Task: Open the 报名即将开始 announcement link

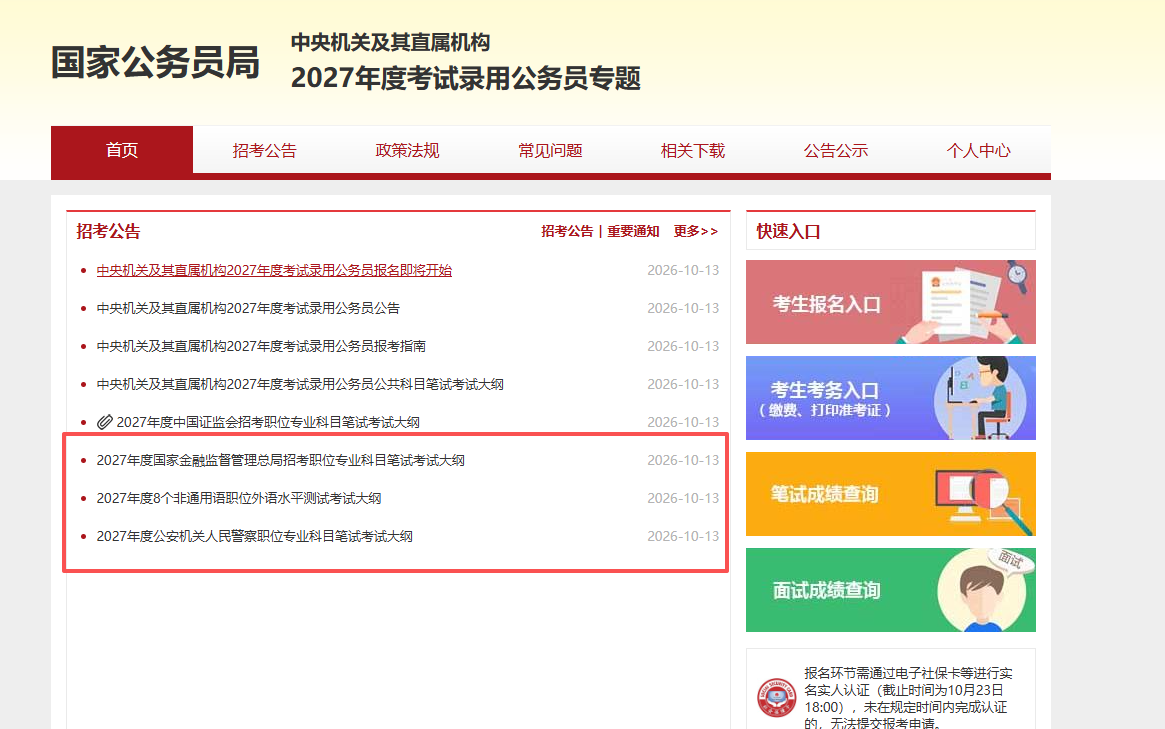Action: (x=274, y=270)
